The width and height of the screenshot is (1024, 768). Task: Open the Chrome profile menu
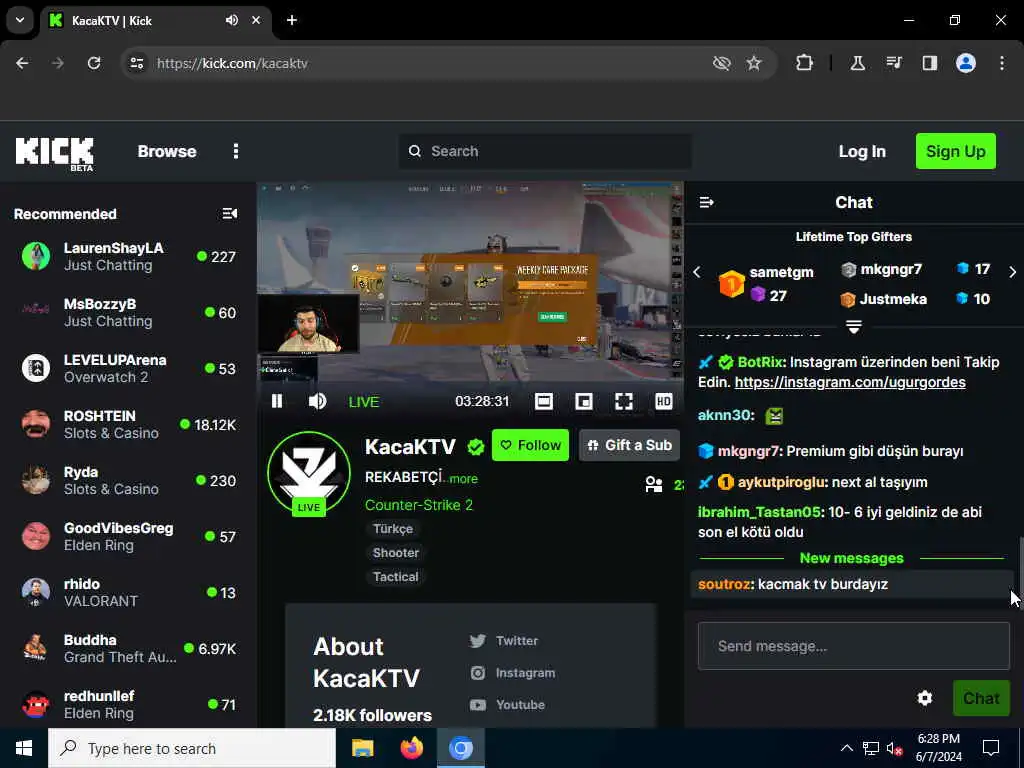[966, 63]
